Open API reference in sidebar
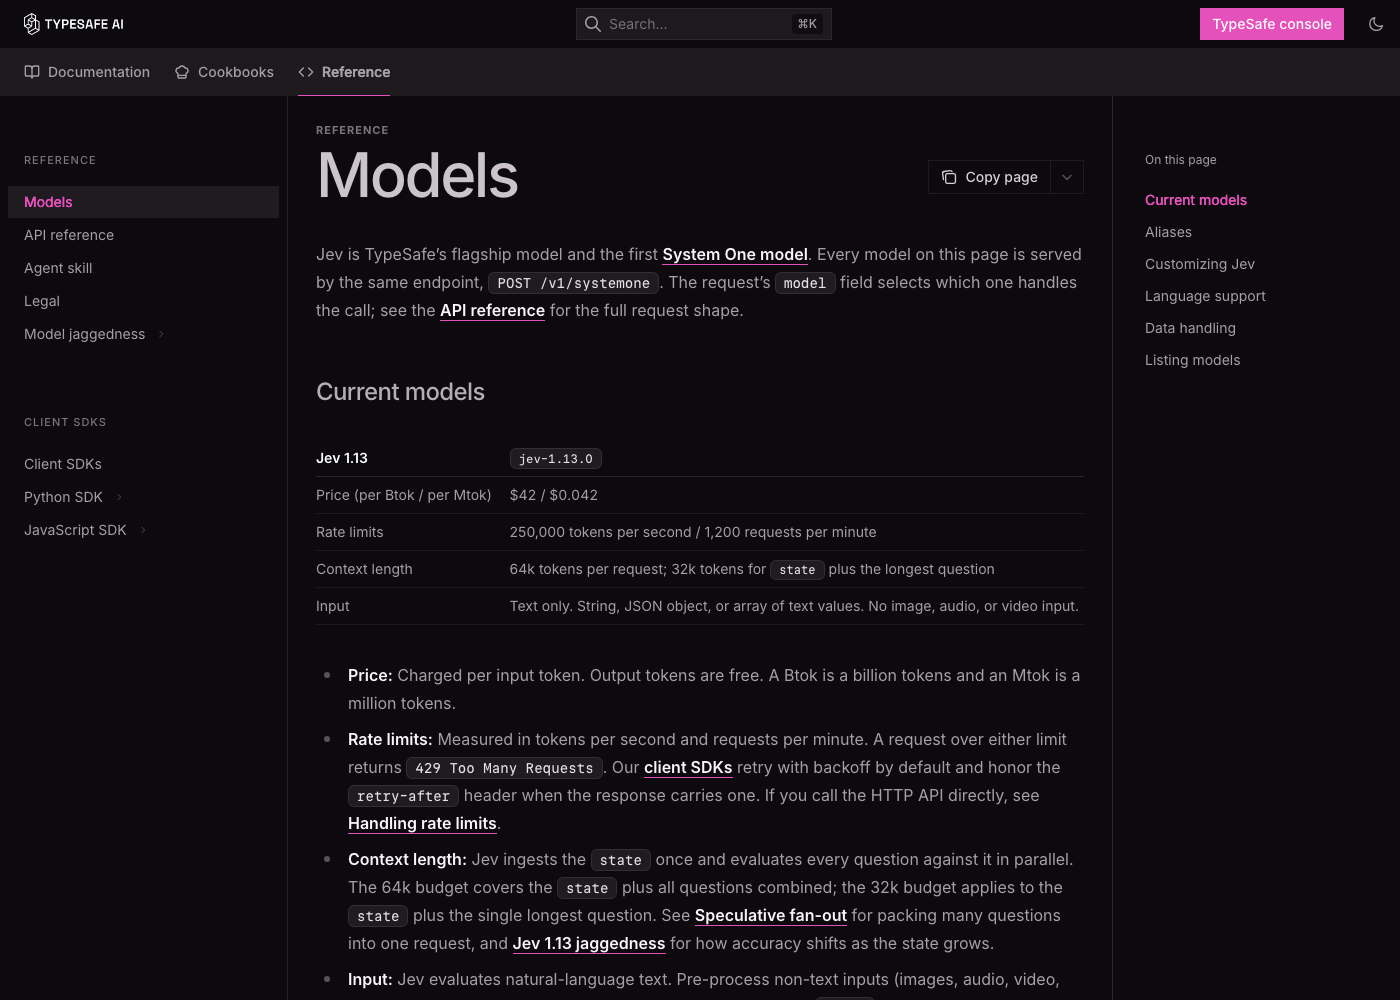 69,235
